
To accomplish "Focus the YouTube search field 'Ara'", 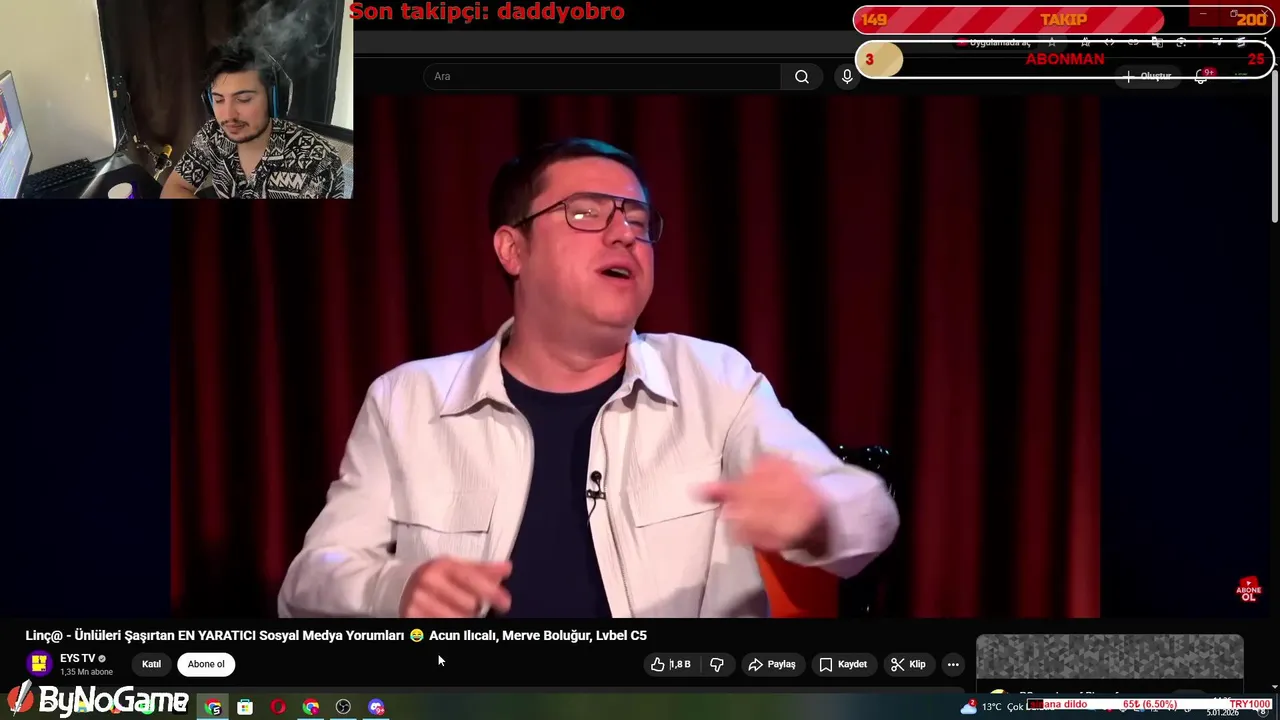I will [603, 77].
